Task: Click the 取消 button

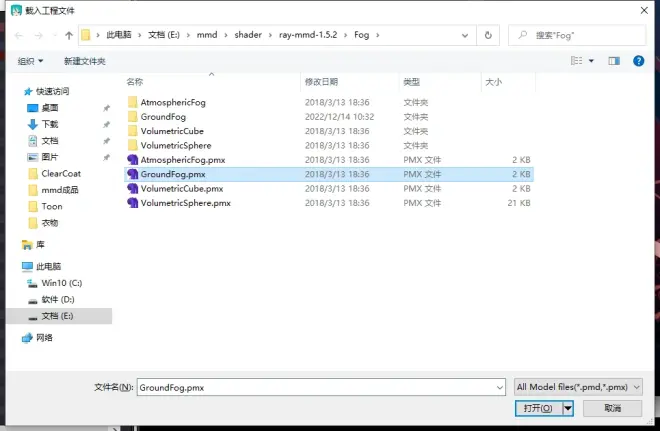Action: (612, 408)
